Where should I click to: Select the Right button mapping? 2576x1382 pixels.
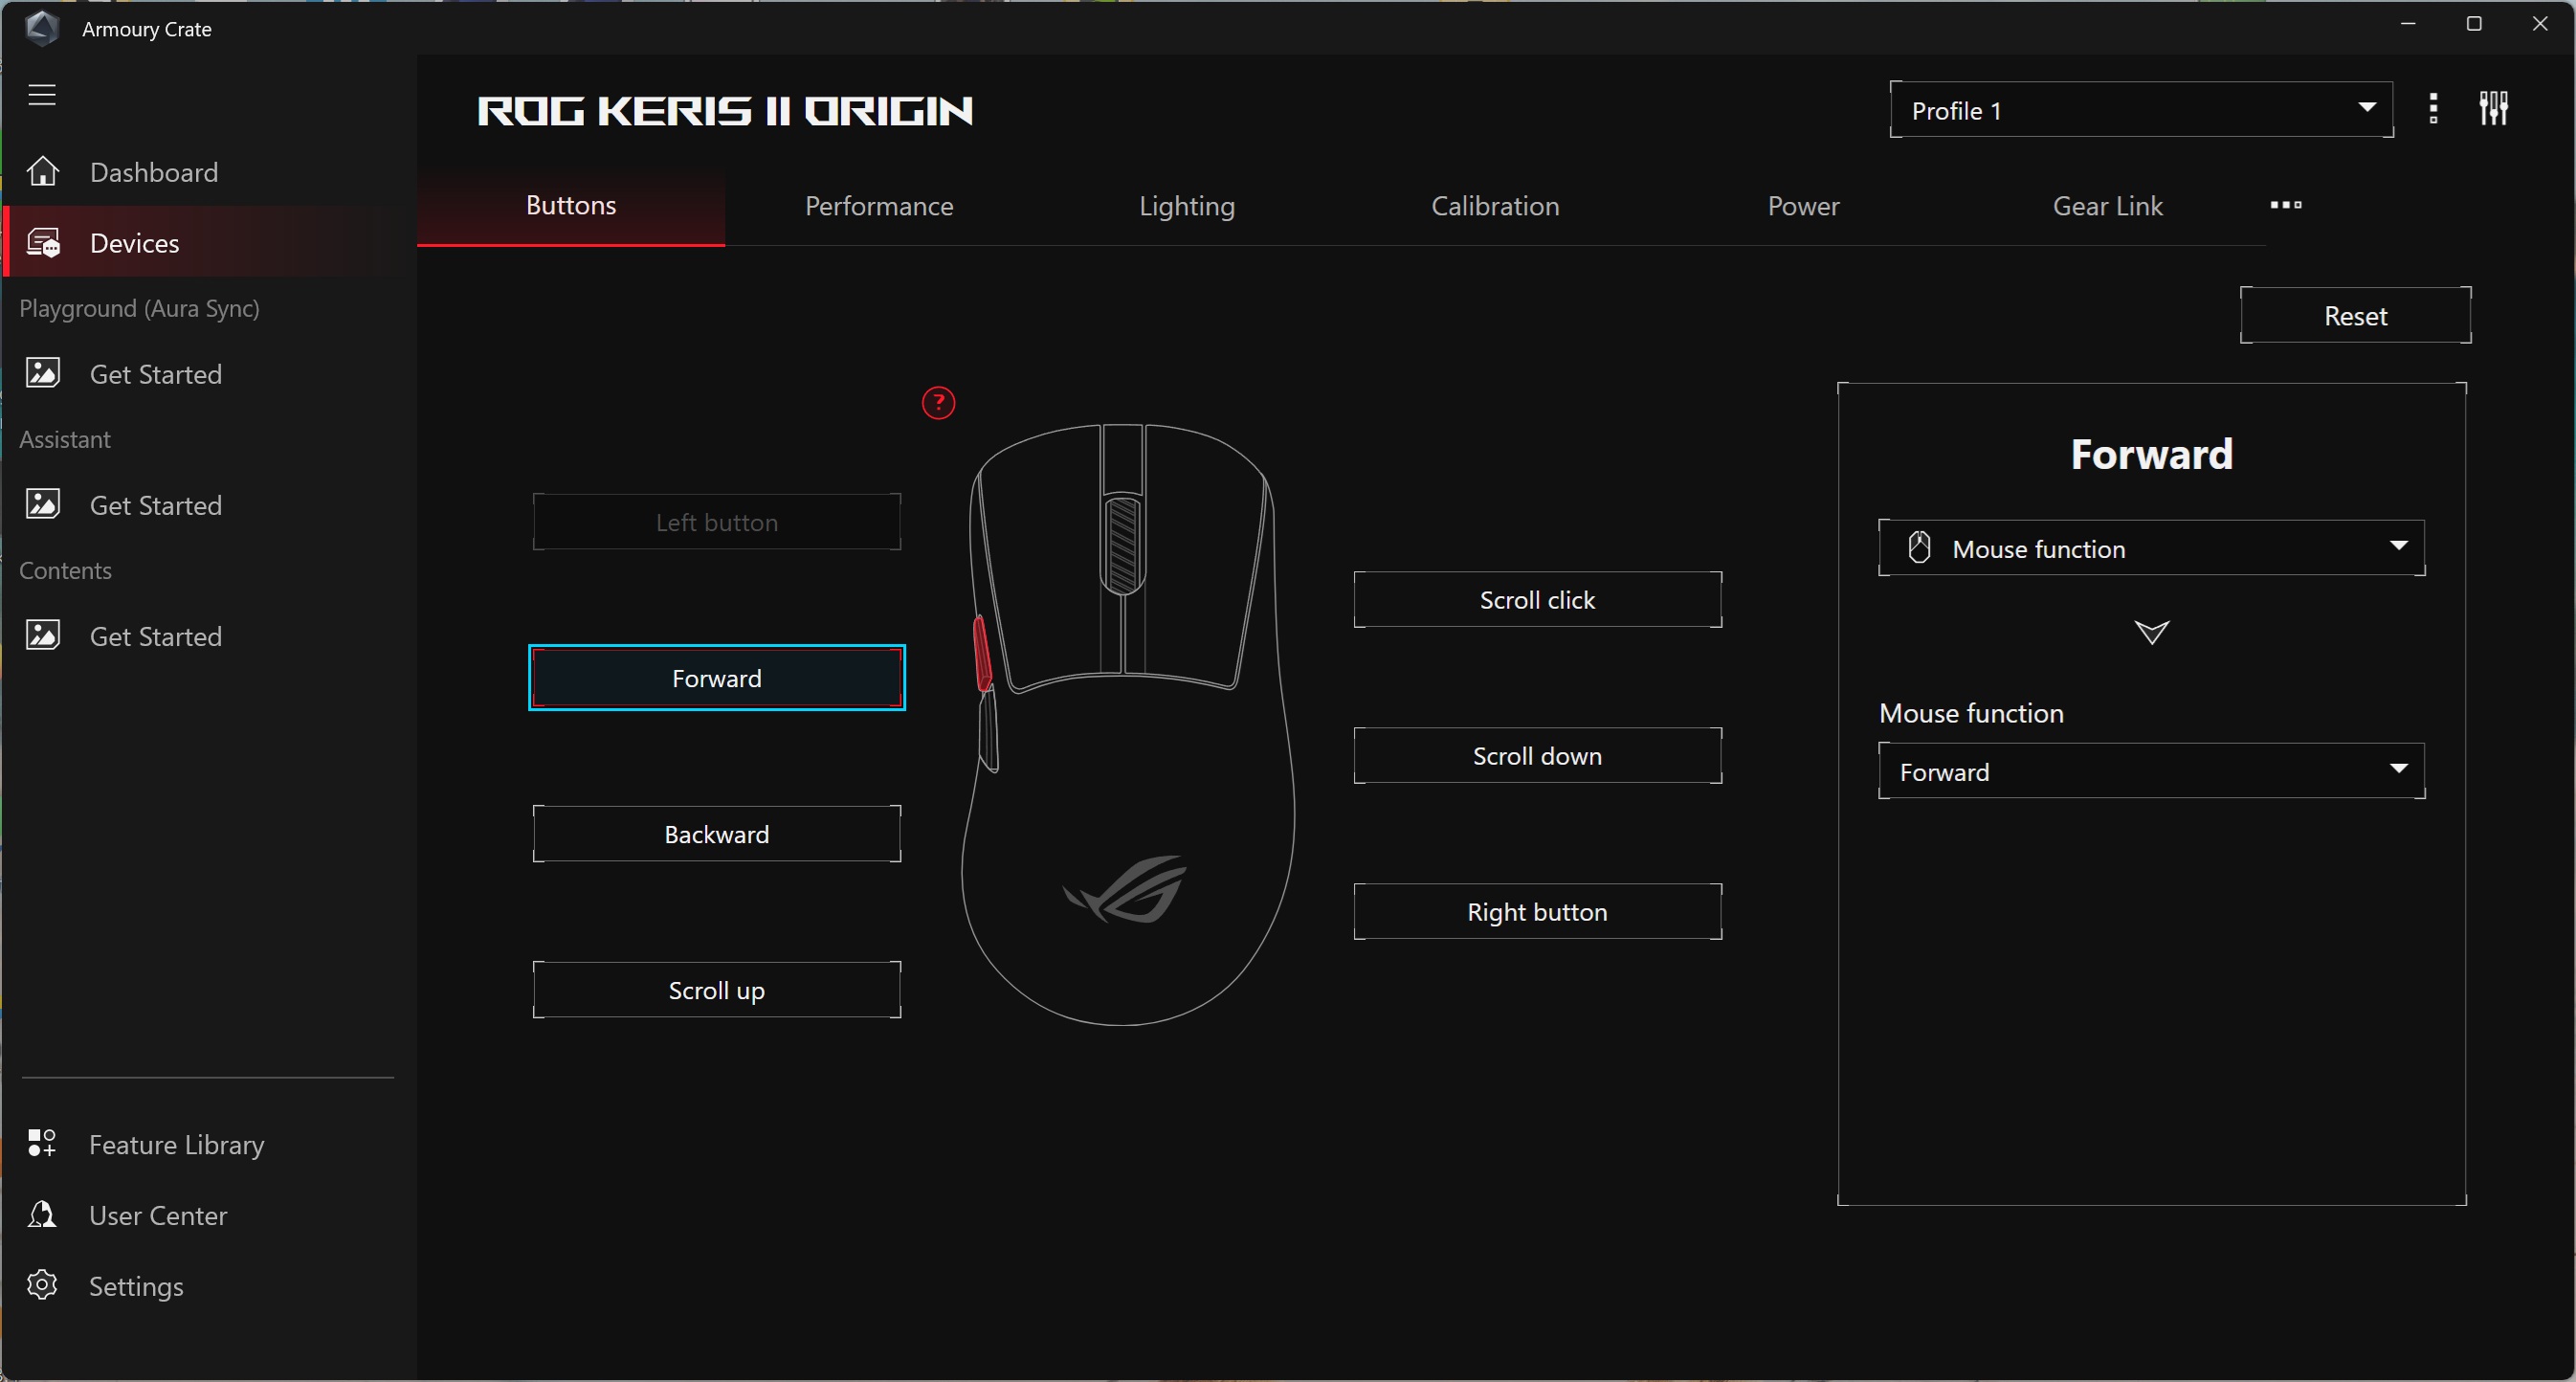point(1537,912)
